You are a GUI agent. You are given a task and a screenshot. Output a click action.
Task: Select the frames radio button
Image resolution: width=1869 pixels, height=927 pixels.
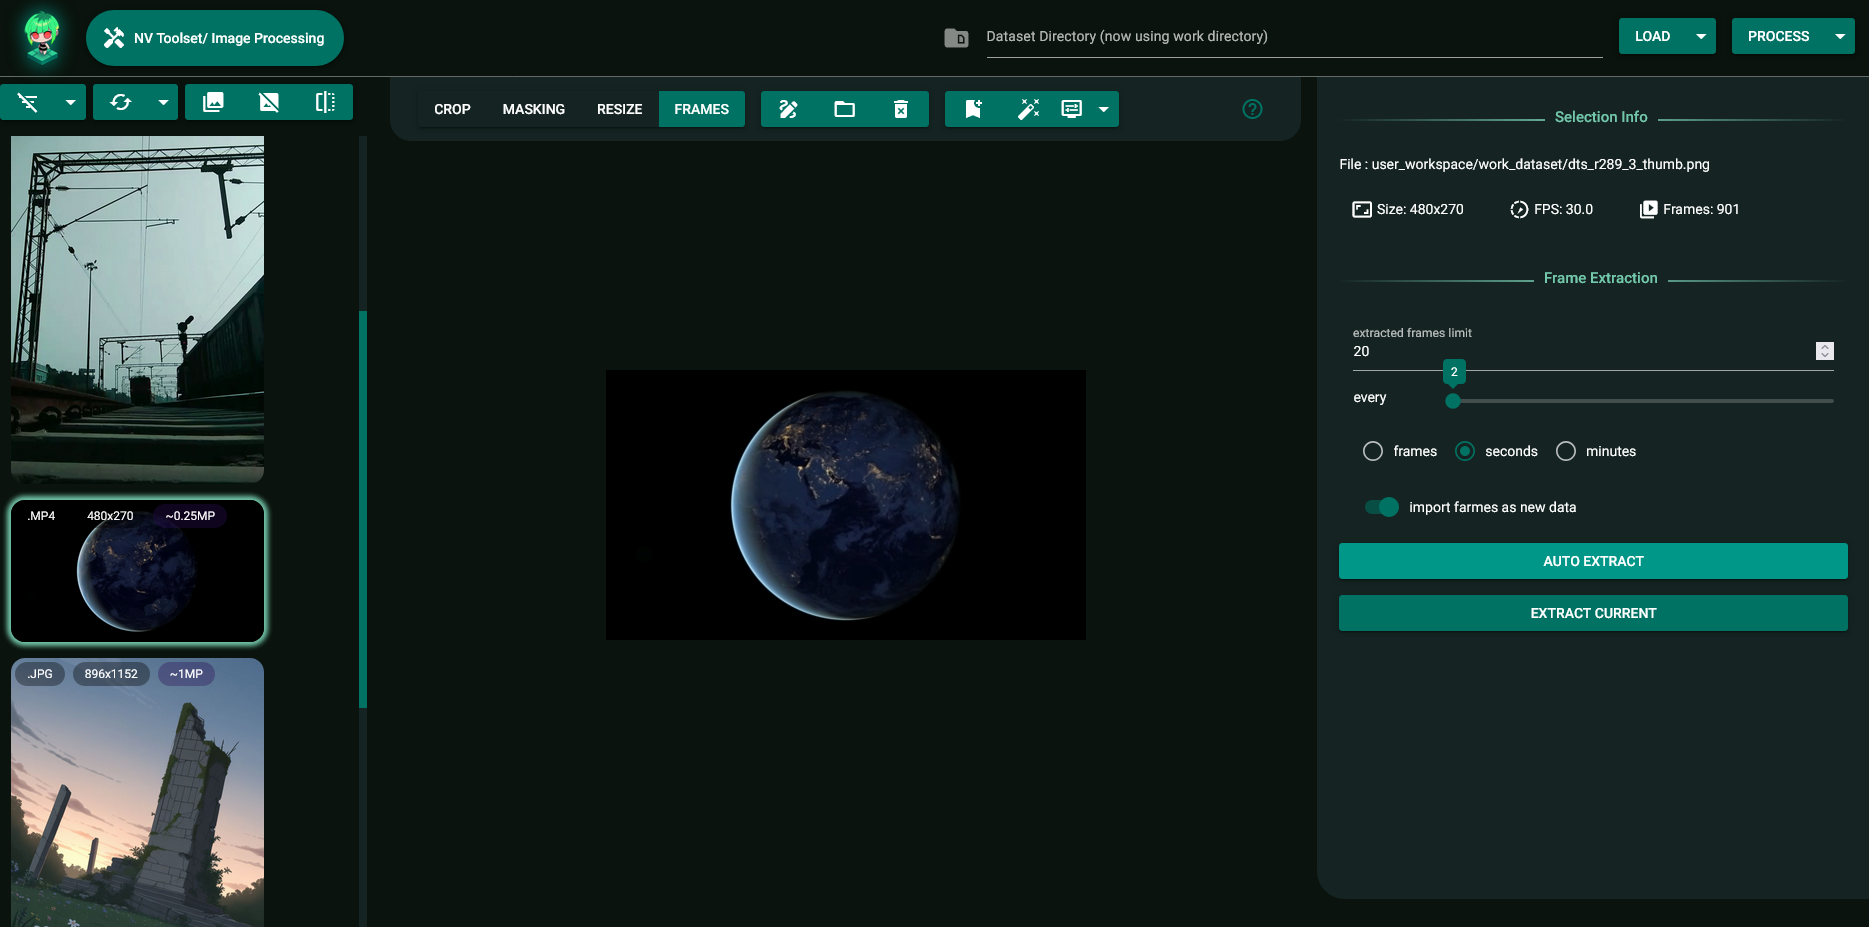(x=1372, y=451)
